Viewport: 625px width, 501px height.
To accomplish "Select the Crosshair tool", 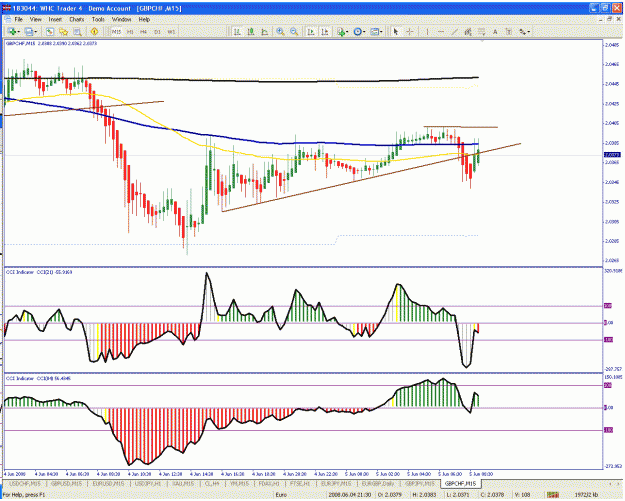I will coord(409,31).
